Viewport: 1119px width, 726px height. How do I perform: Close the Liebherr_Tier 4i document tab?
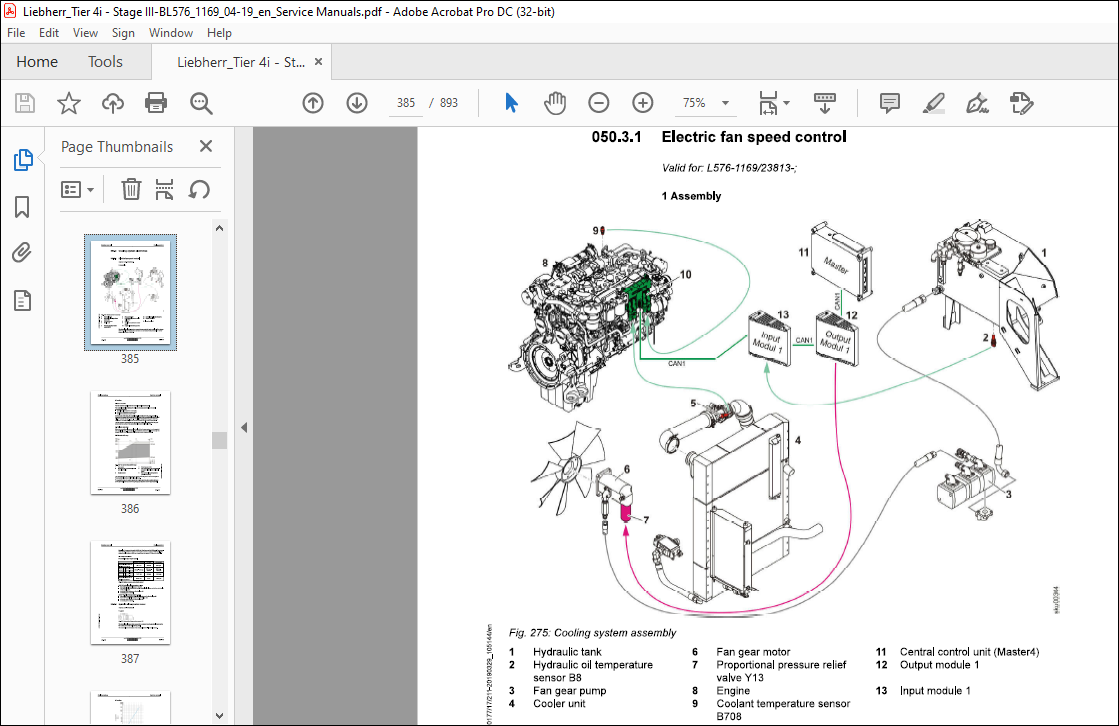click(x=318, y=62)
